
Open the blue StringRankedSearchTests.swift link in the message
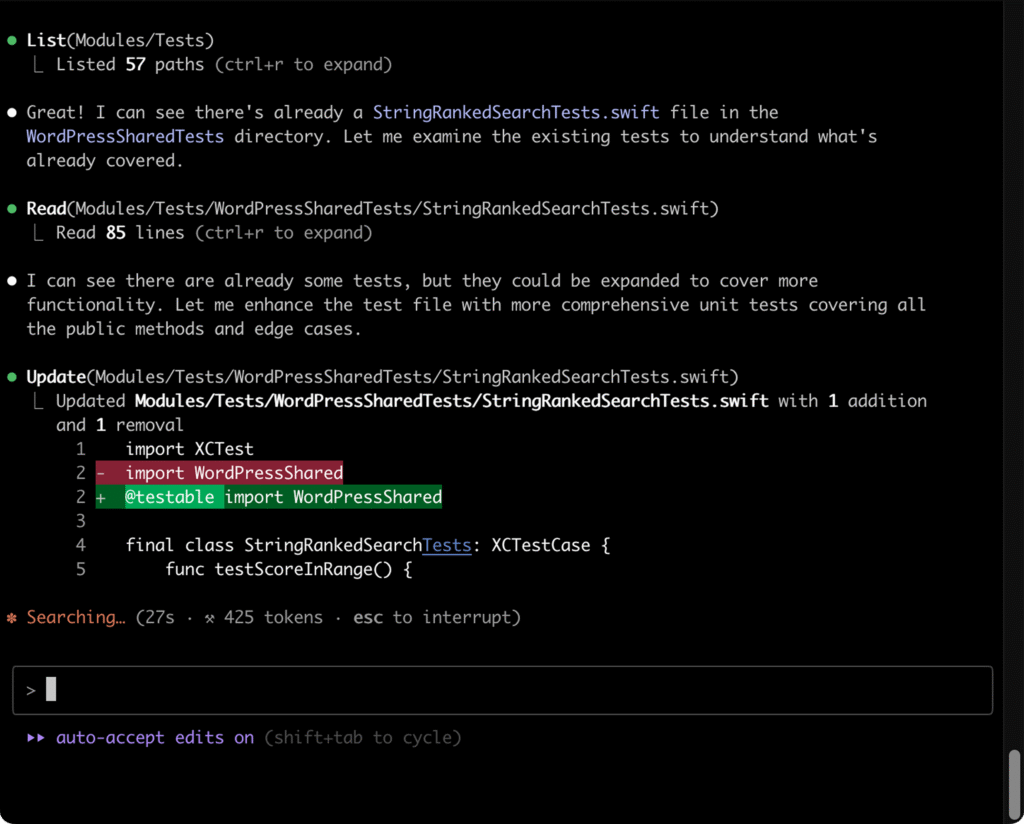pyautogui.click(x=516, y=113)
